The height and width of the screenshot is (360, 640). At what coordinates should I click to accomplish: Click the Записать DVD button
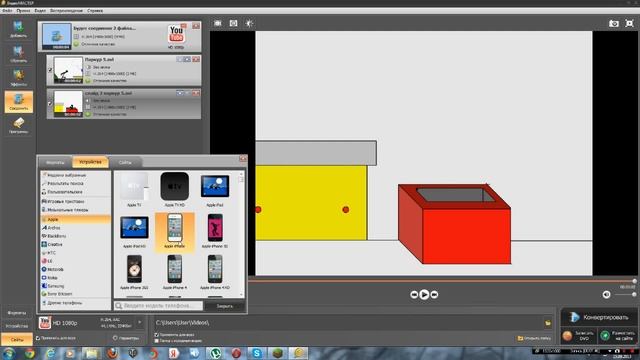point(579,336)
